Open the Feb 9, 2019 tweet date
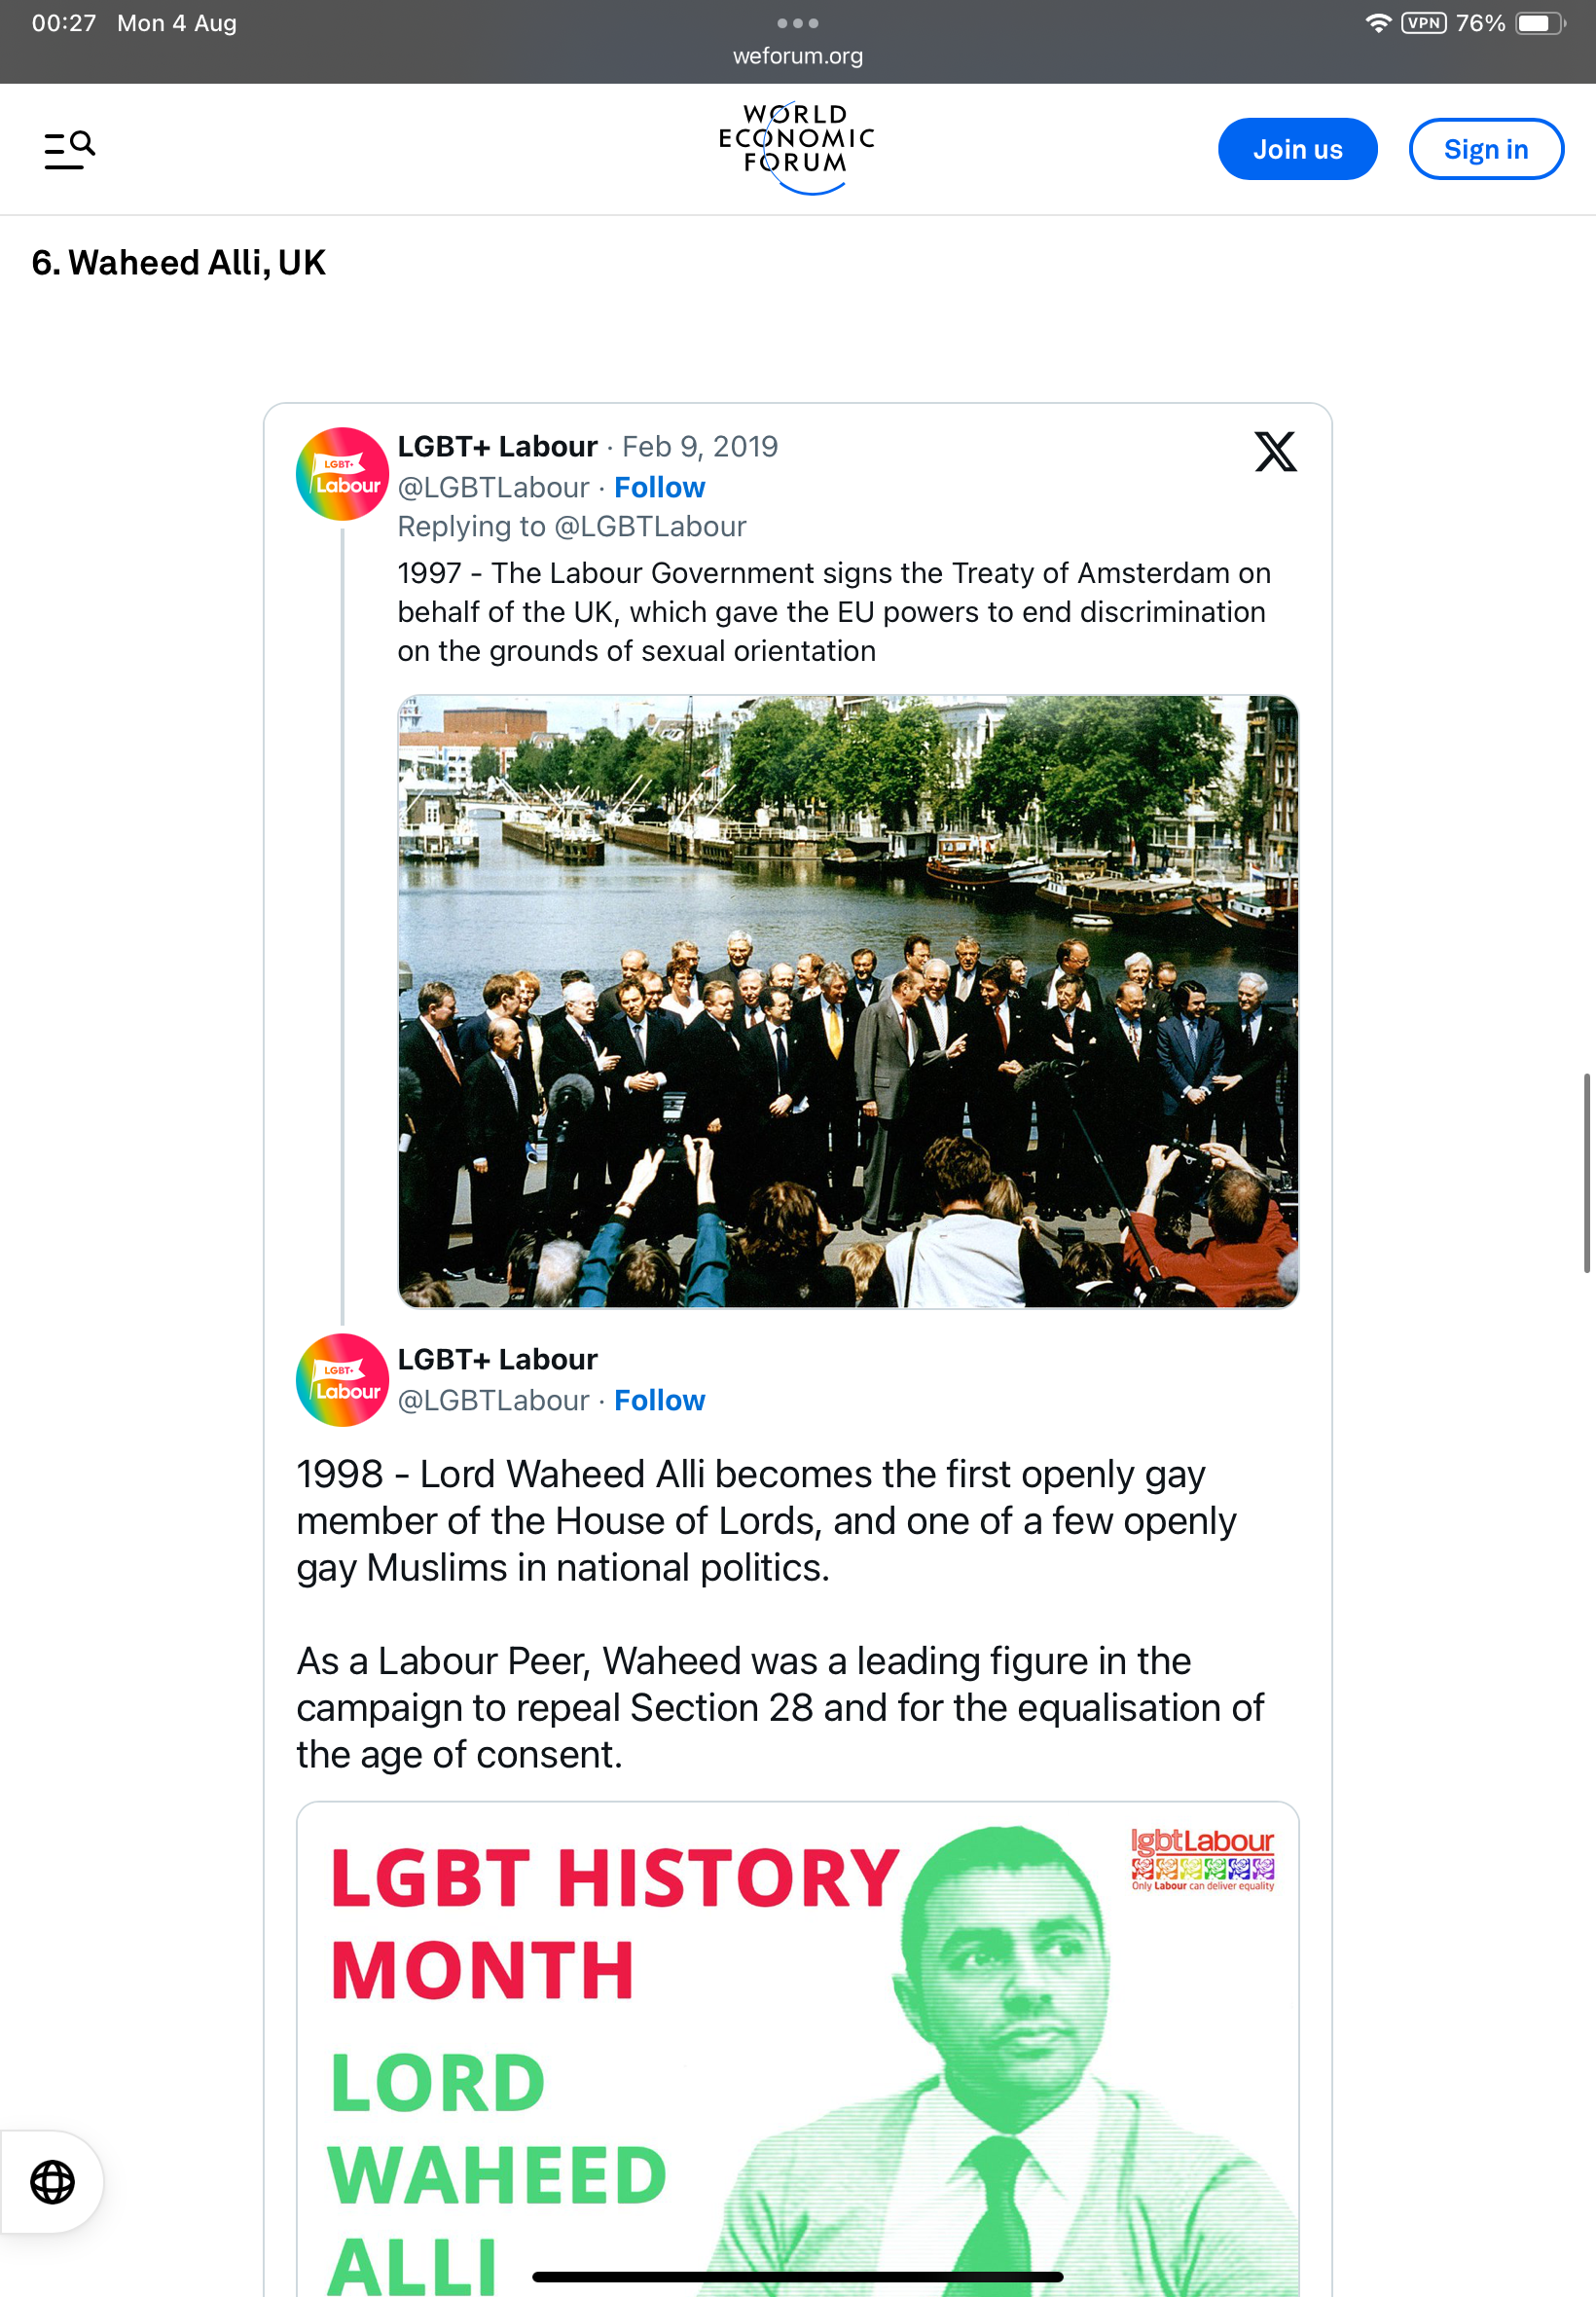The width and height of the screenshot is (1596, 2297). click(700, 447)
